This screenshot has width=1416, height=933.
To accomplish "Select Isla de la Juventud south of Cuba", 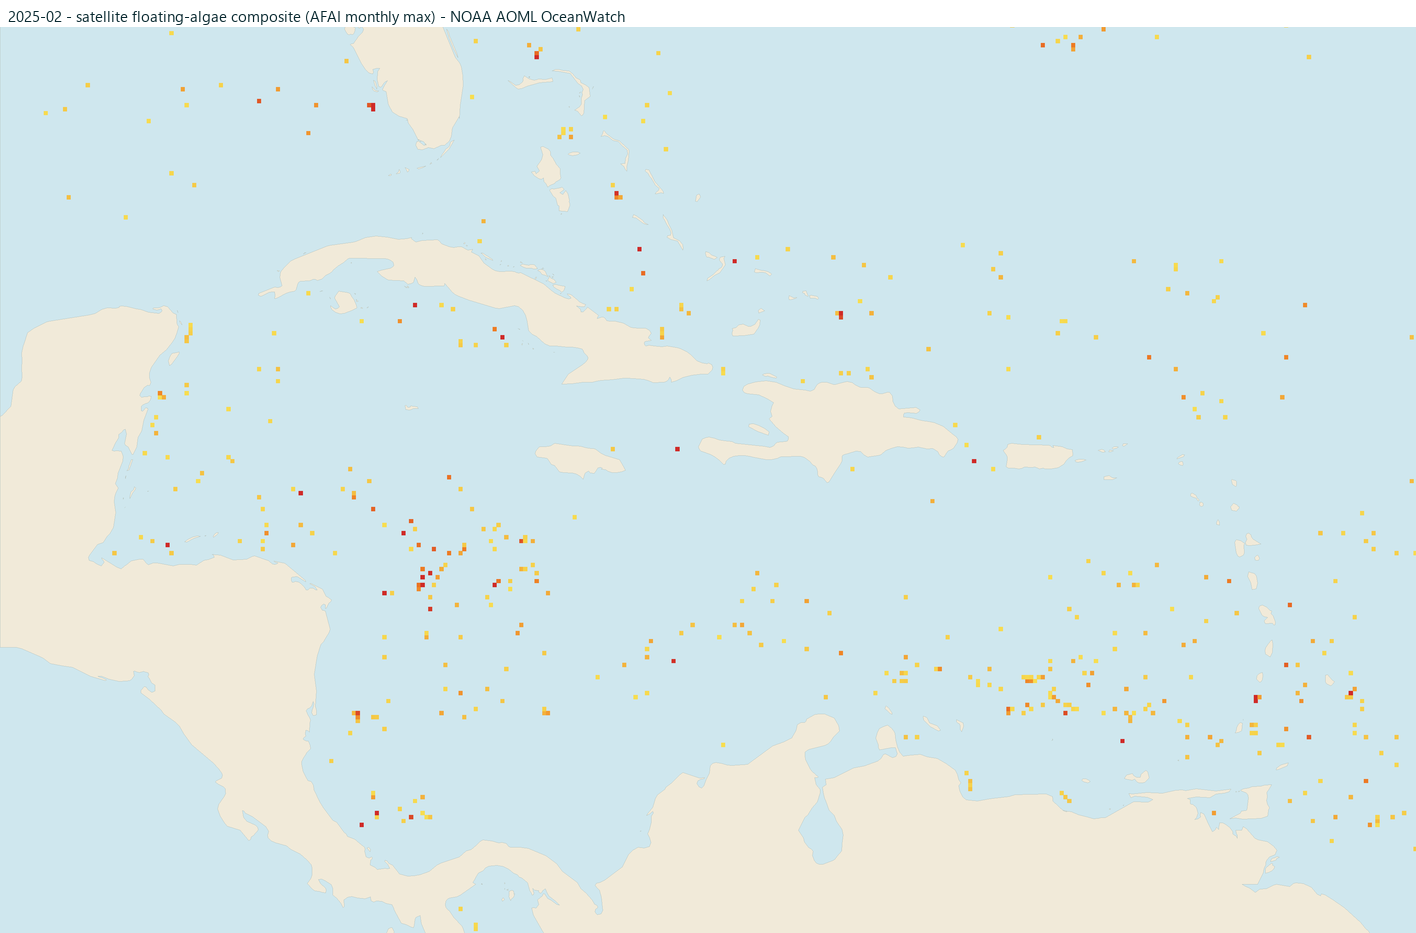I will coord(345,302).
